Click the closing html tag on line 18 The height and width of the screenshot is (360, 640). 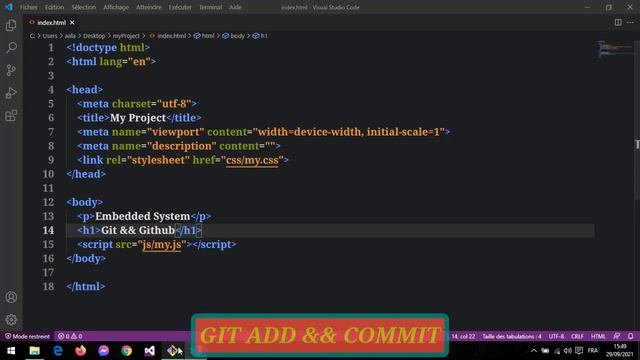coord(86,287)
